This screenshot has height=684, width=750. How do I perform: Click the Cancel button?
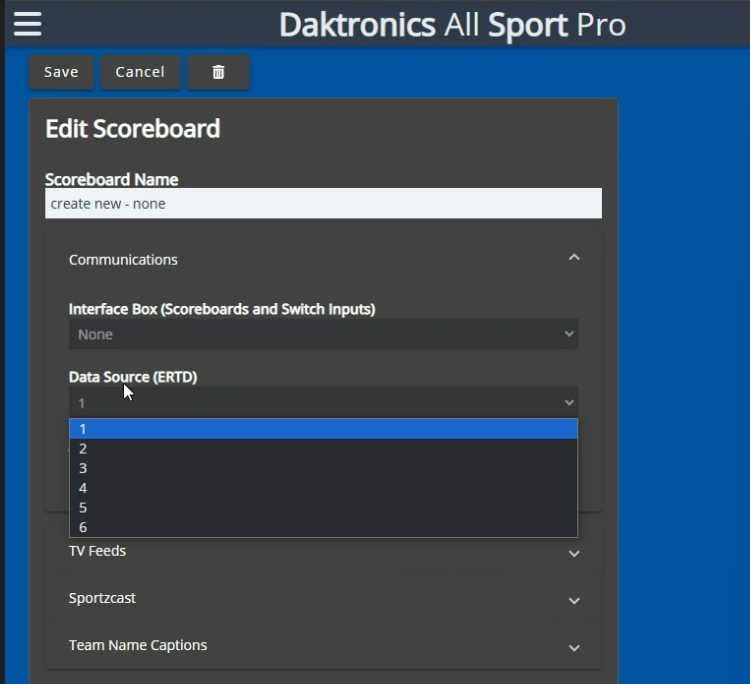pyautogui.click(x=140, y=72)
